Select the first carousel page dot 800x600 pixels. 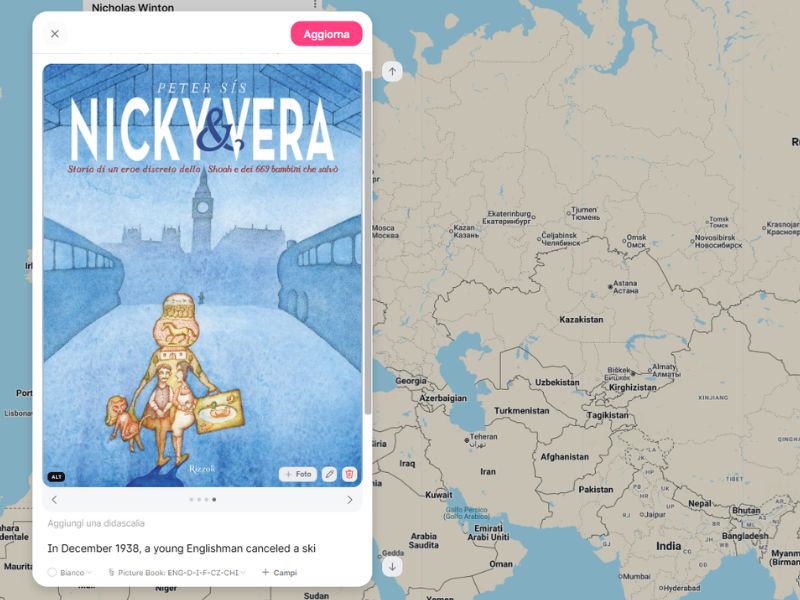click(x=191, y=499)
